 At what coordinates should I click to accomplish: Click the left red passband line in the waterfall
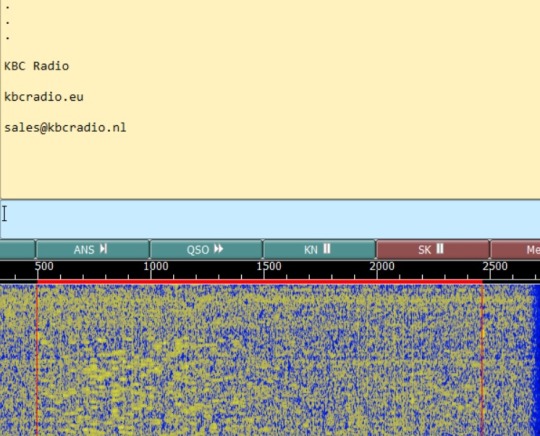[37, 360]
